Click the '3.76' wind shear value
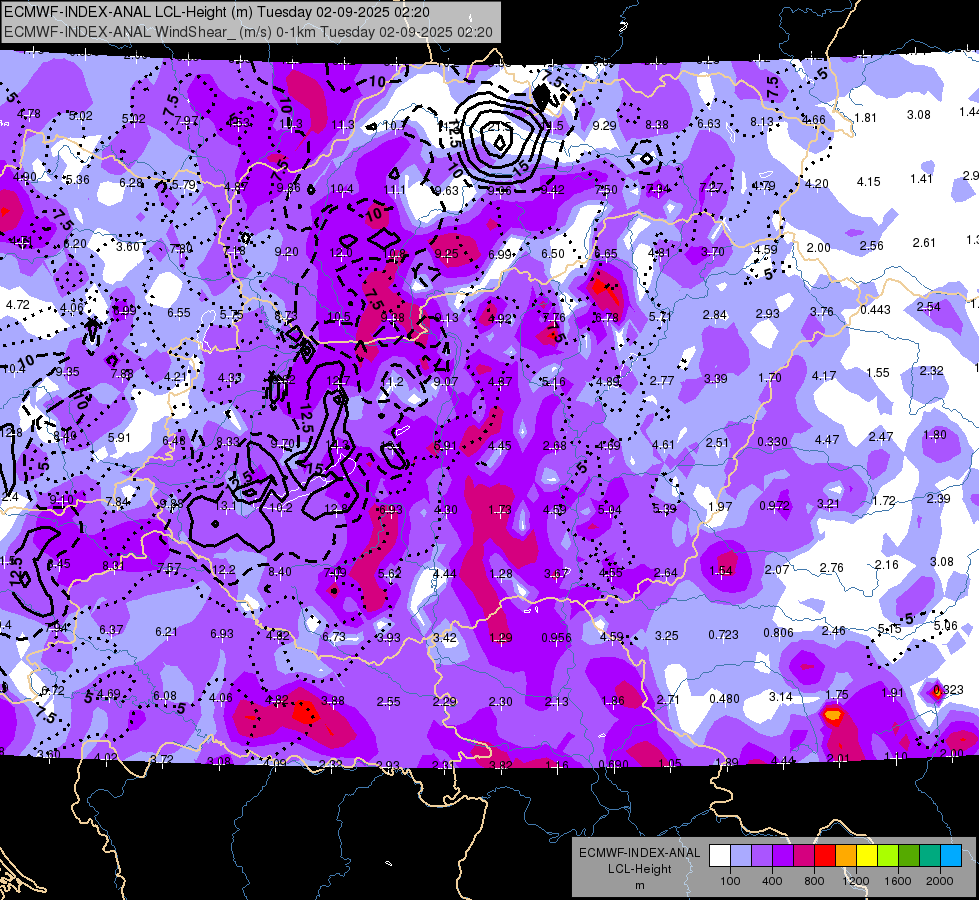The width and height of the screenshot is (979, 900). pyautogui.click(x=822, y=312)
